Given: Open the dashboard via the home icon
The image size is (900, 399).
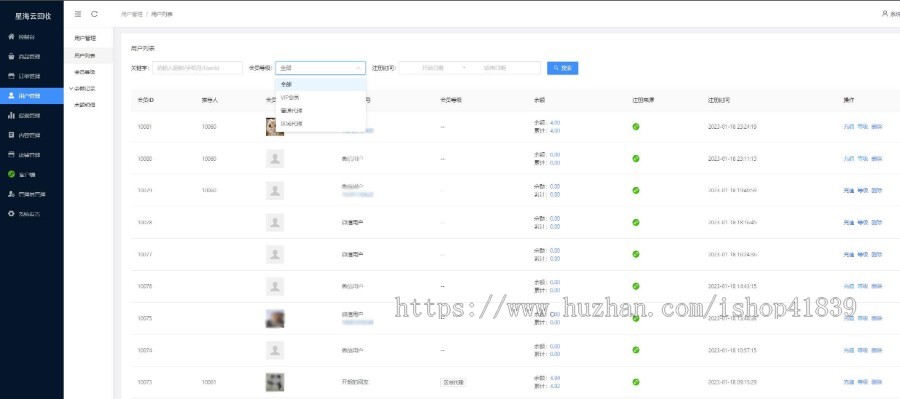Looking at the screenshot, I should [x=11, y=37].
